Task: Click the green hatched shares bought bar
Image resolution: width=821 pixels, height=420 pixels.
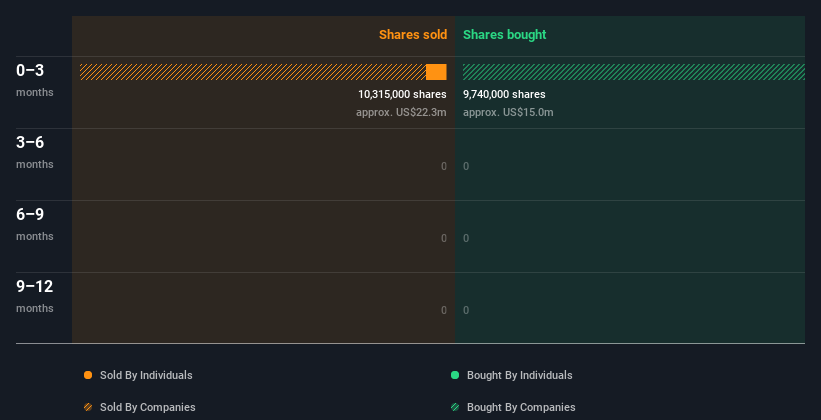Action: click(633, 72)
